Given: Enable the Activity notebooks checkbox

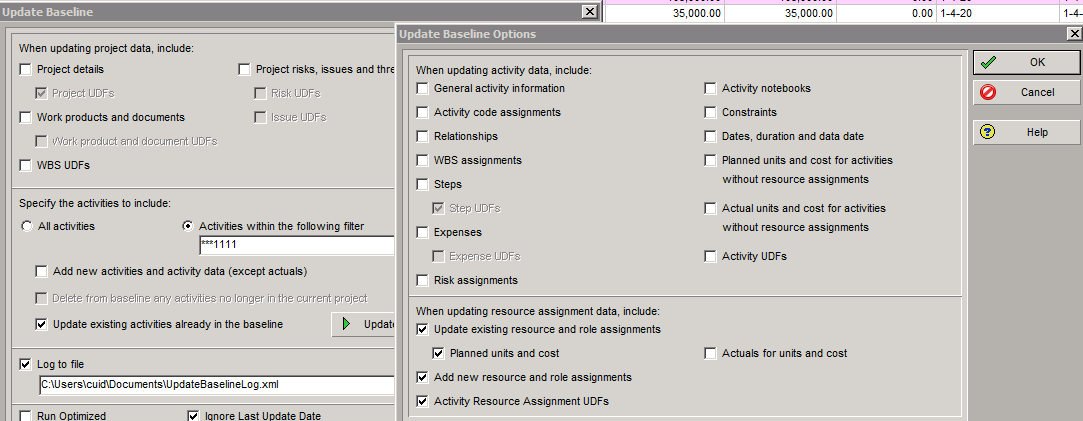Looking at the screenshot, I should [710, 88].
